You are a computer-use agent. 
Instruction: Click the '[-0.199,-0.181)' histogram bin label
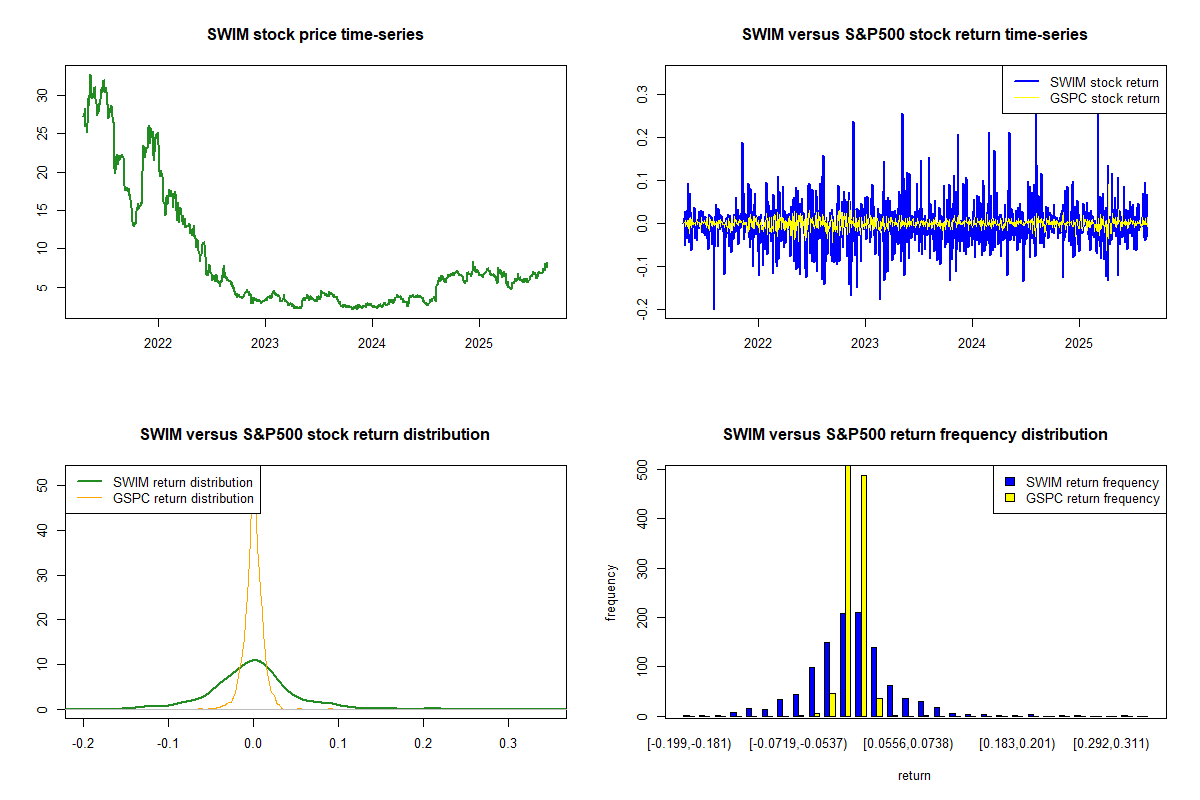(692, 745)
